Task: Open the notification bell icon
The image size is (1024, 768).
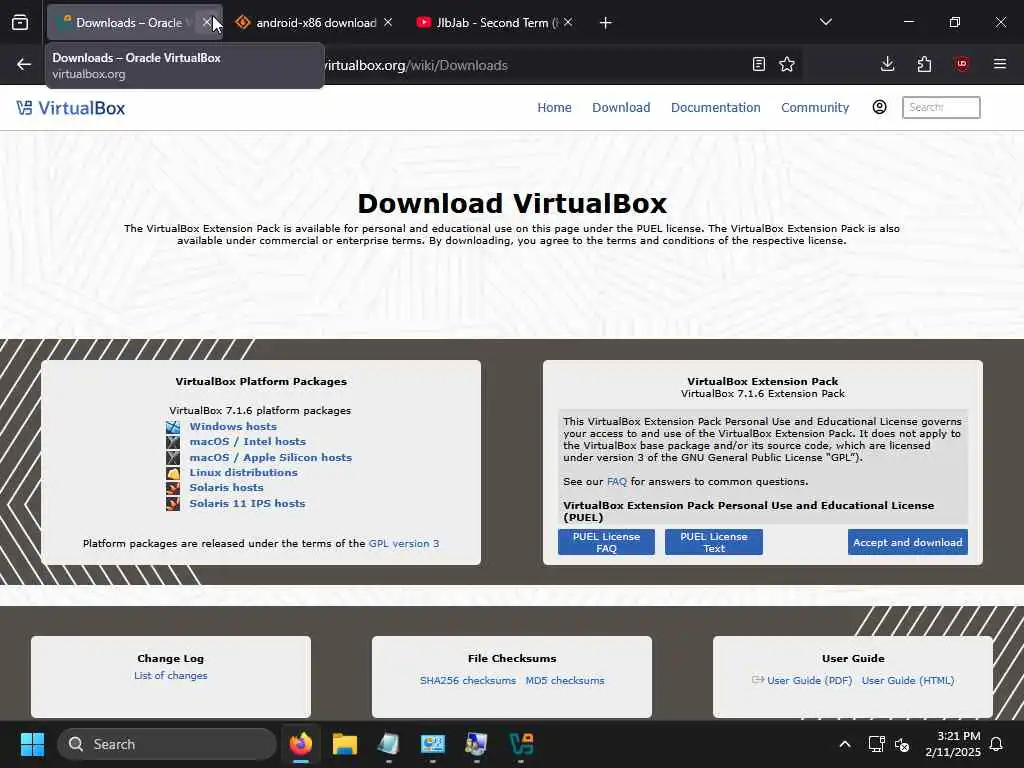Action: pos(997,744)
